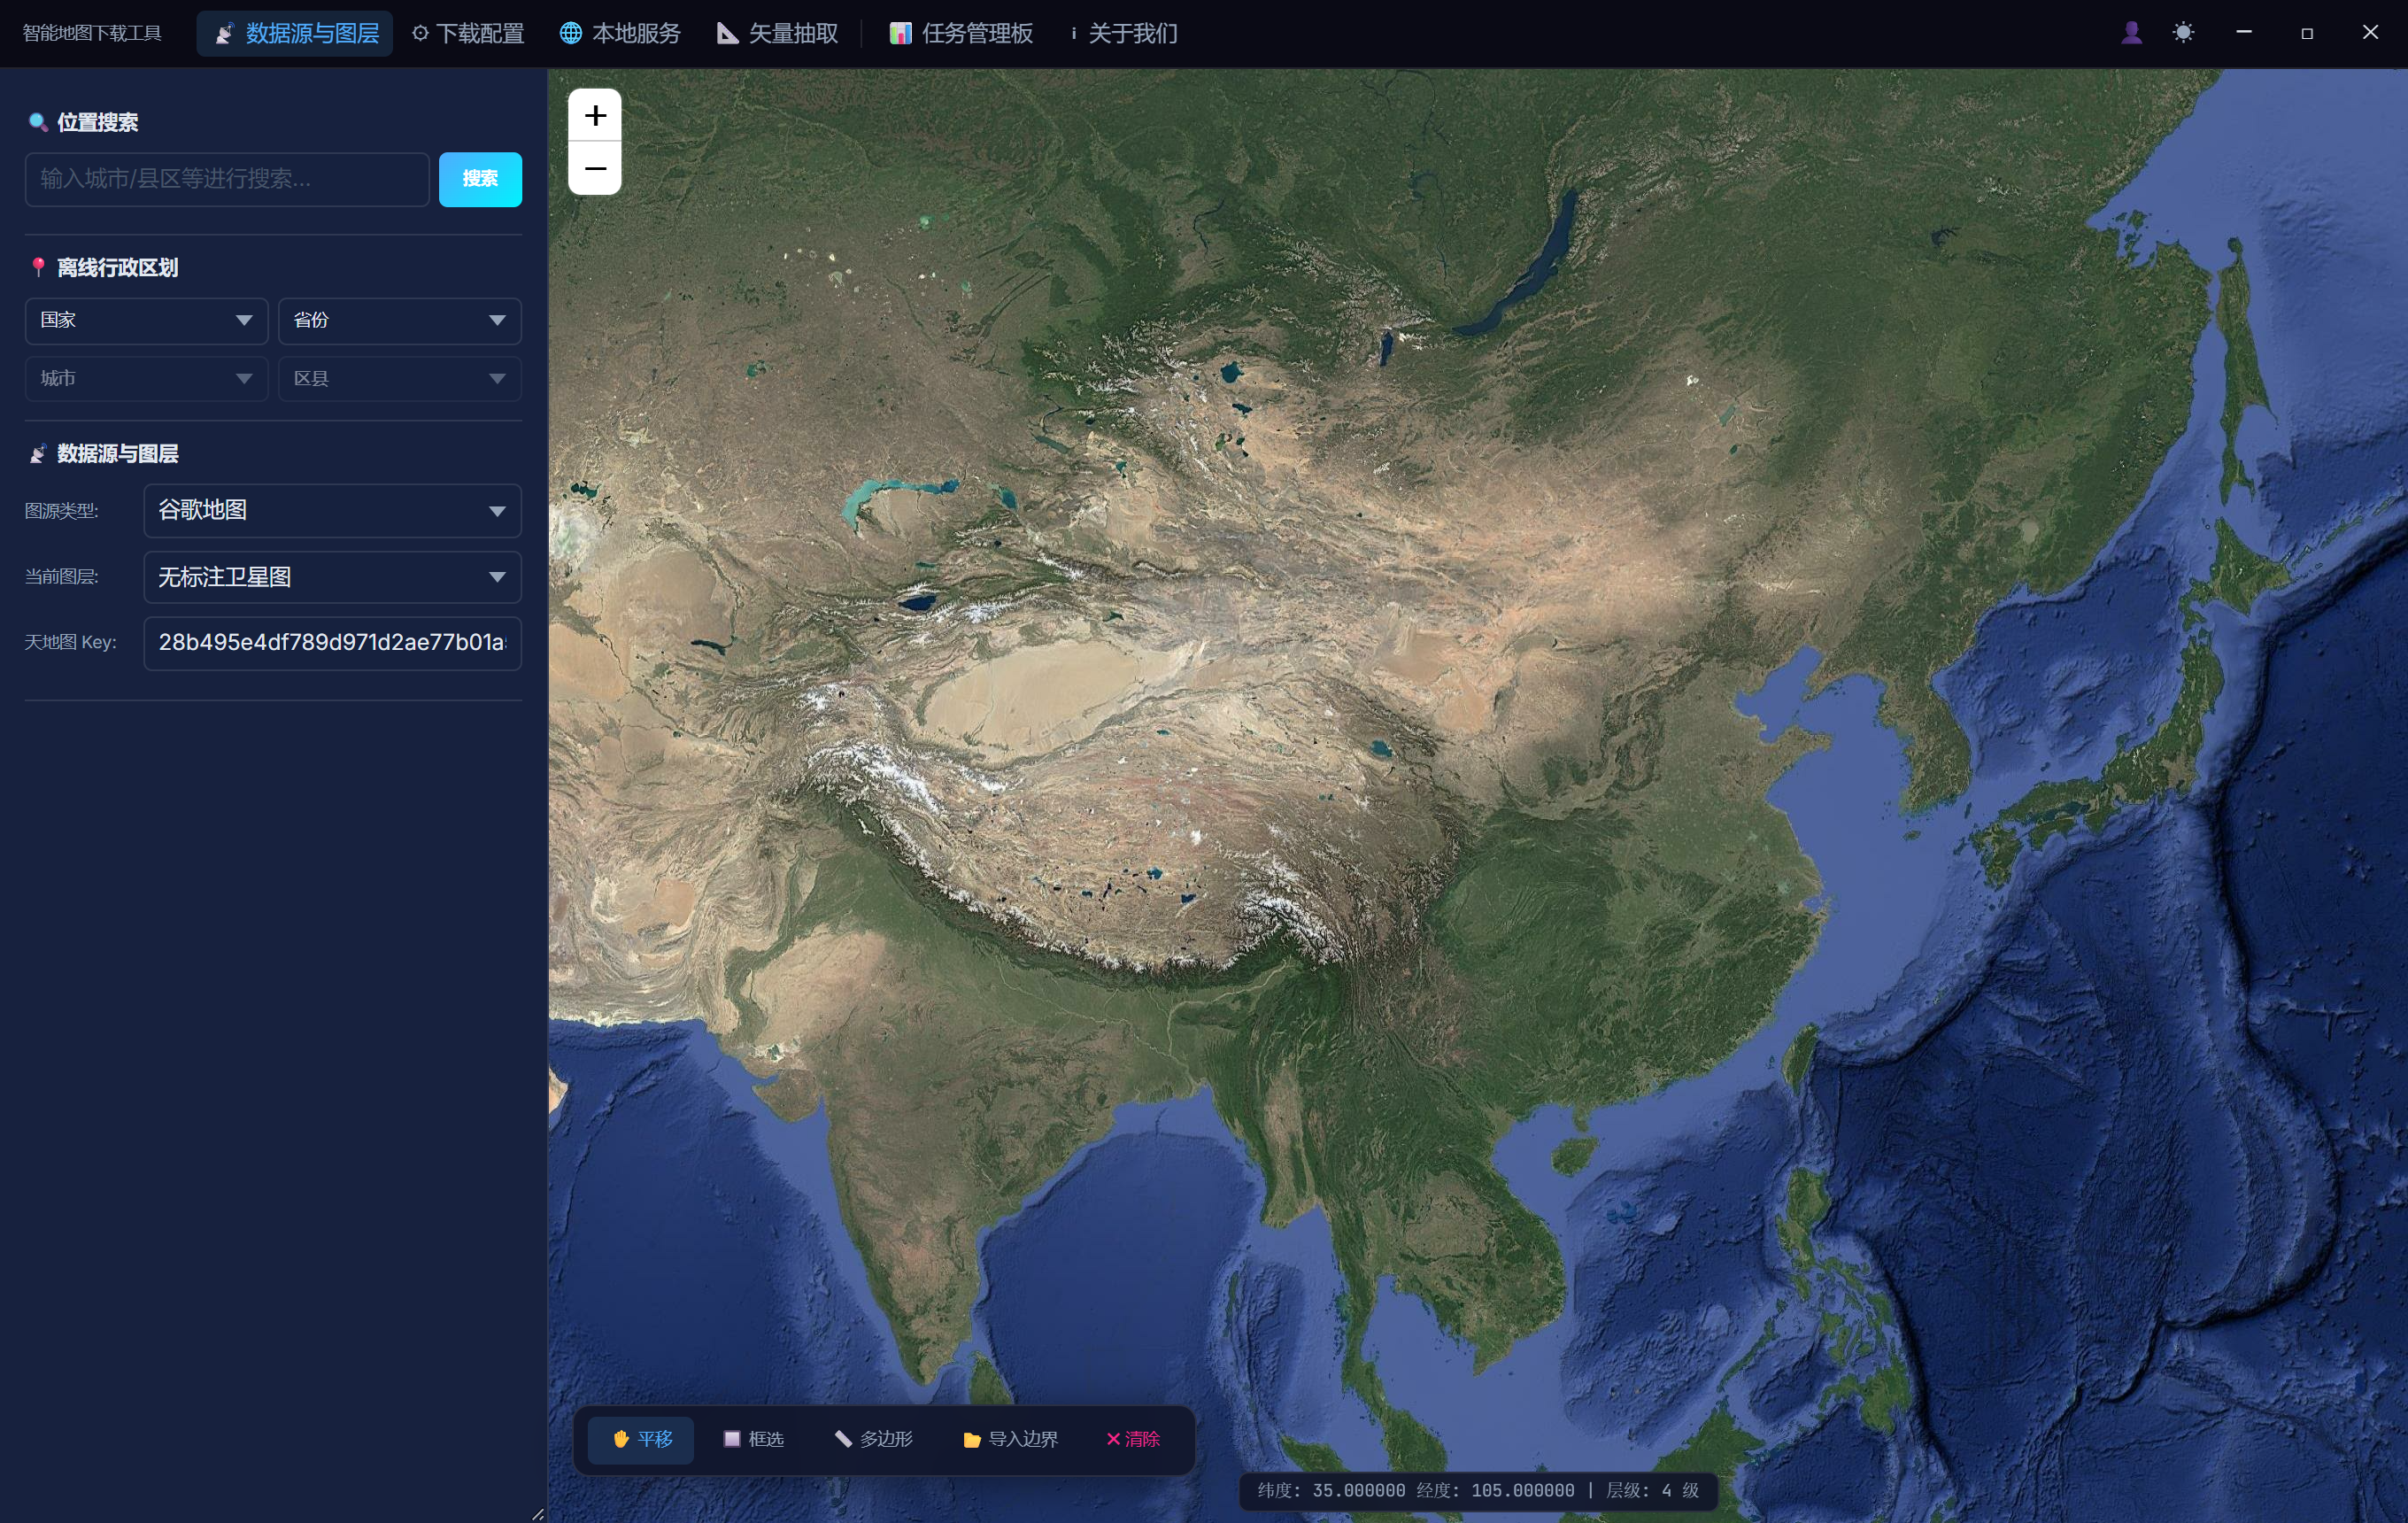
Task: Click 清除 to clear drawn selections
Action: coord(1132,1438)
